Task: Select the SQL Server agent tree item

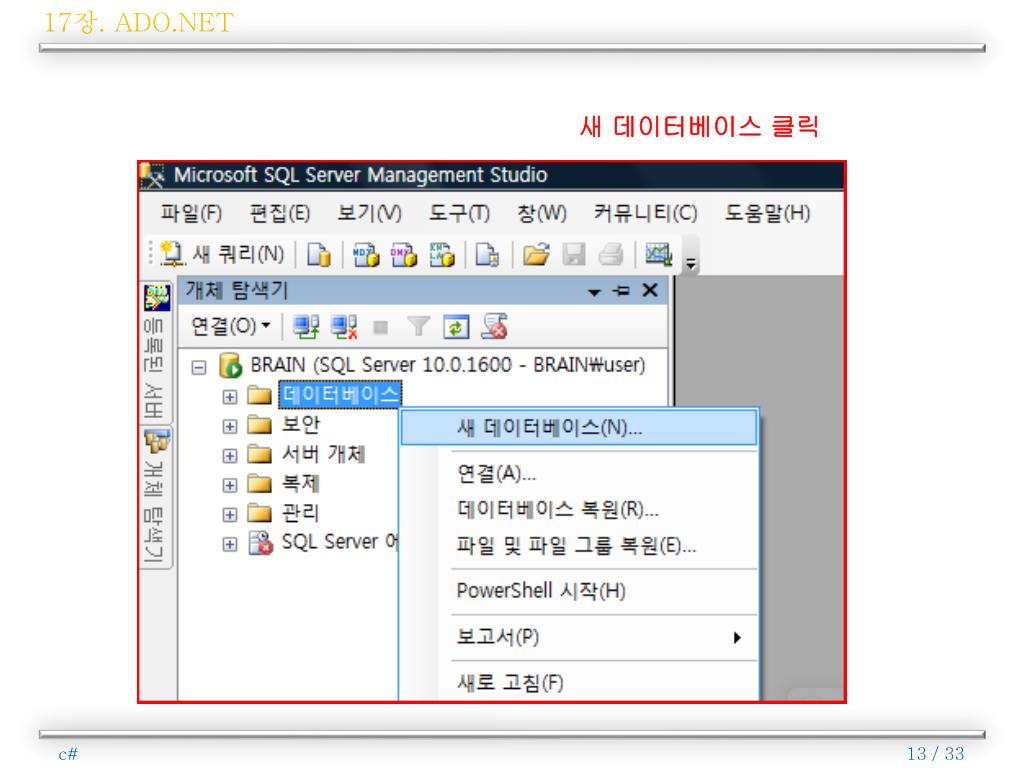Action: point(340,541)
